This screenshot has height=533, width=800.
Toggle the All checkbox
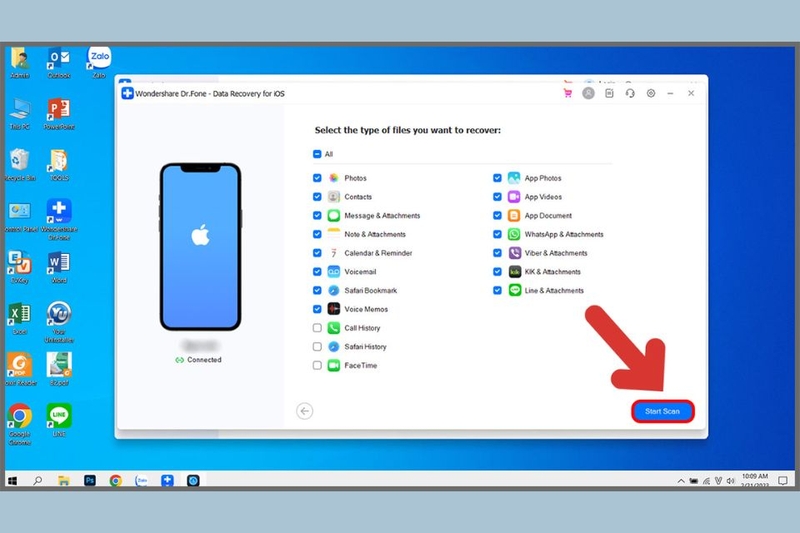(x=317, y=154)
